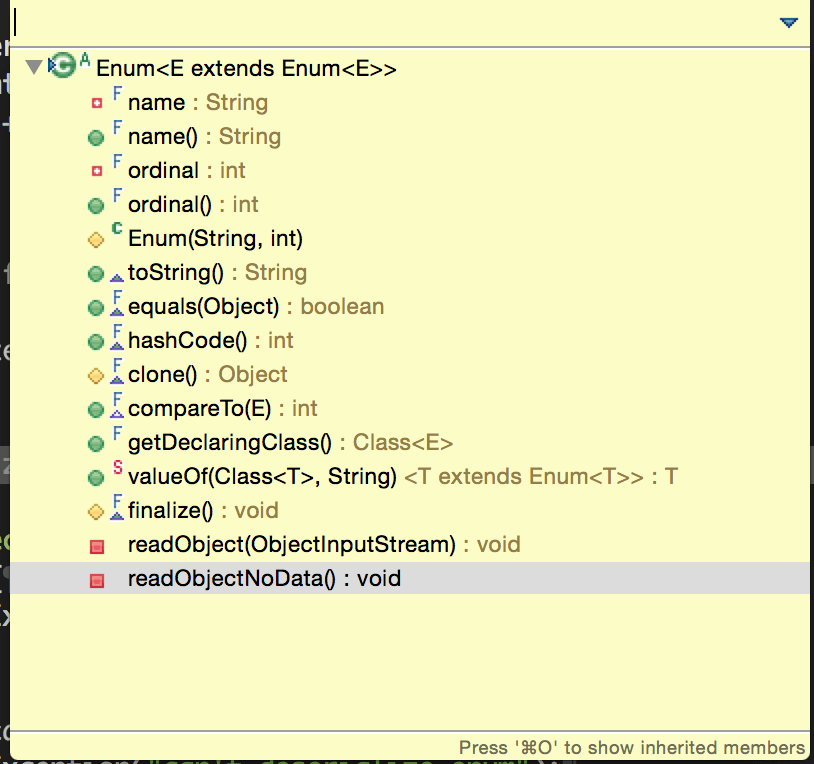This screenshot has height=764, width=814.
Task: Click the private method icon beside readObject
Action: pos(98,544)
